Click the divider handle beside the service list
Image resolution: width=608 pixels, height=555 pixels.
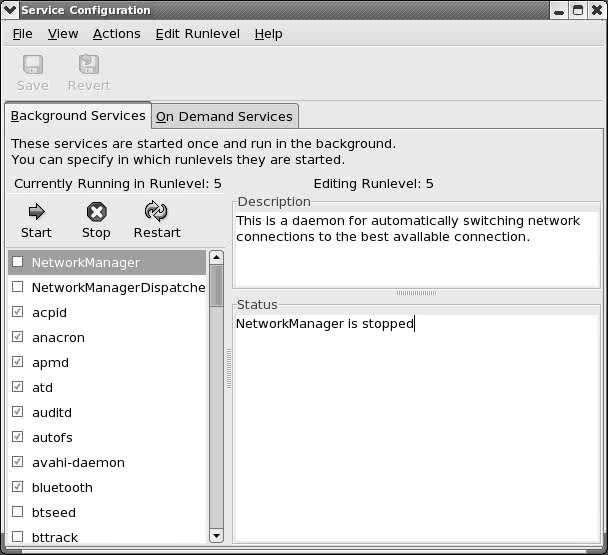click(229, 368)
